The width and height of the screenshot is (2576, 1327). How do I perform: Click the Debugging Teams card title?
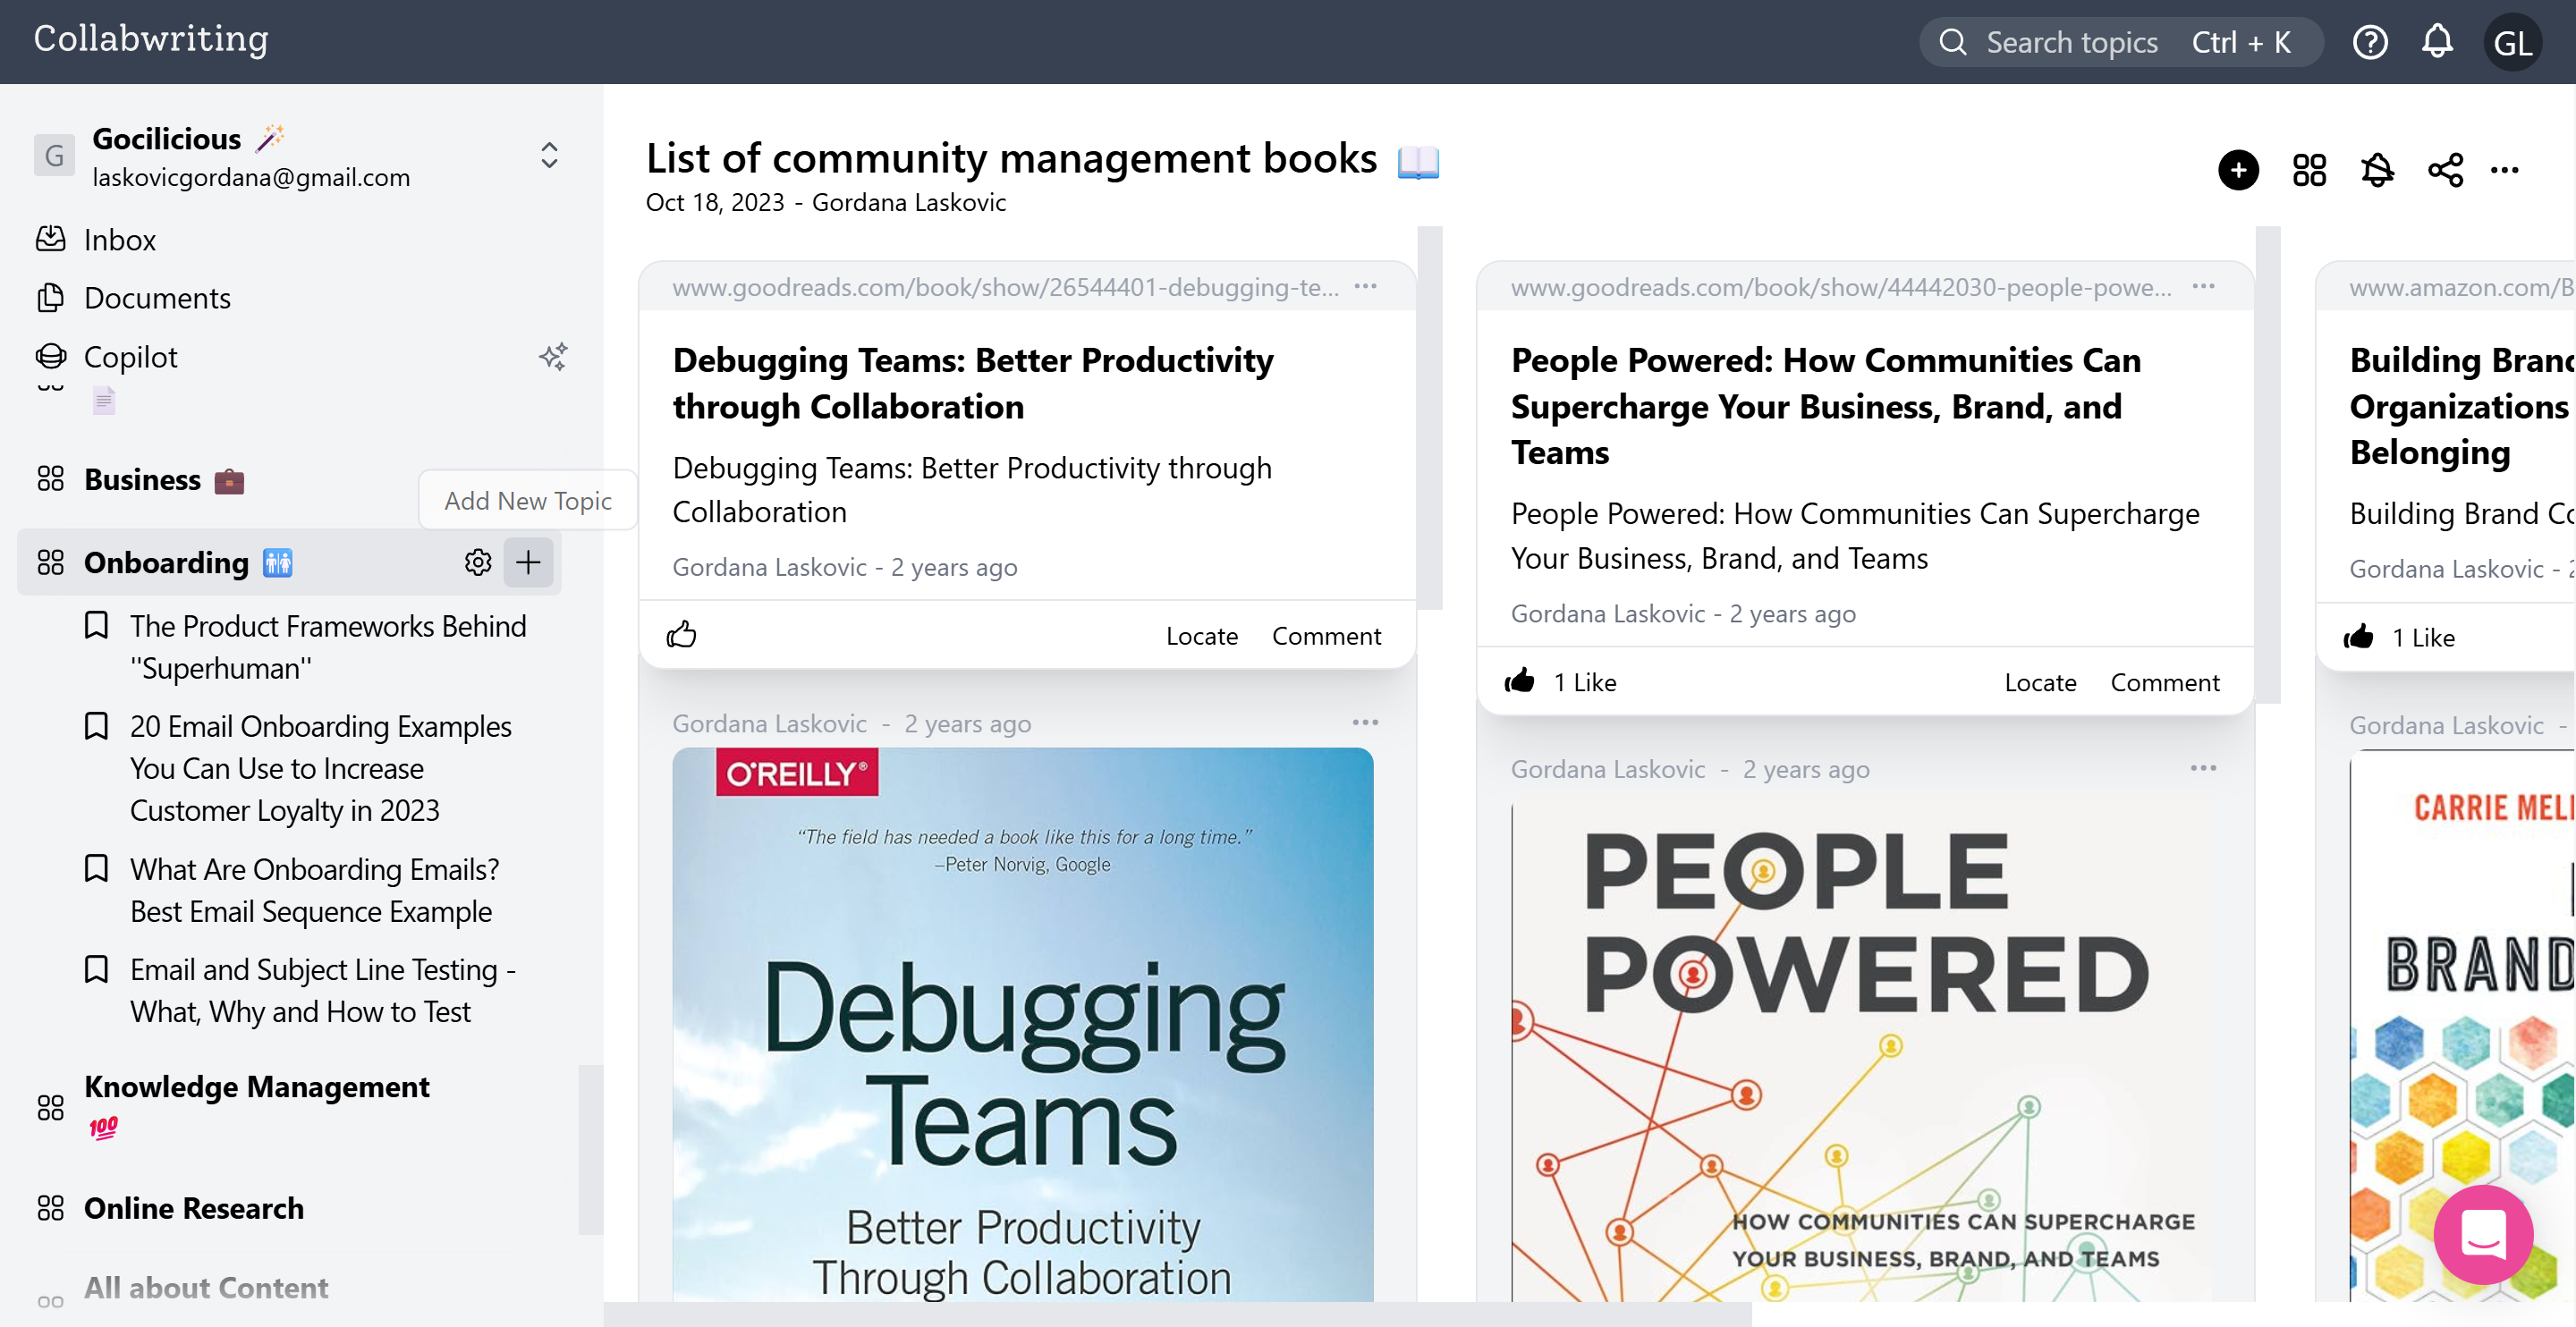[972, 383]
